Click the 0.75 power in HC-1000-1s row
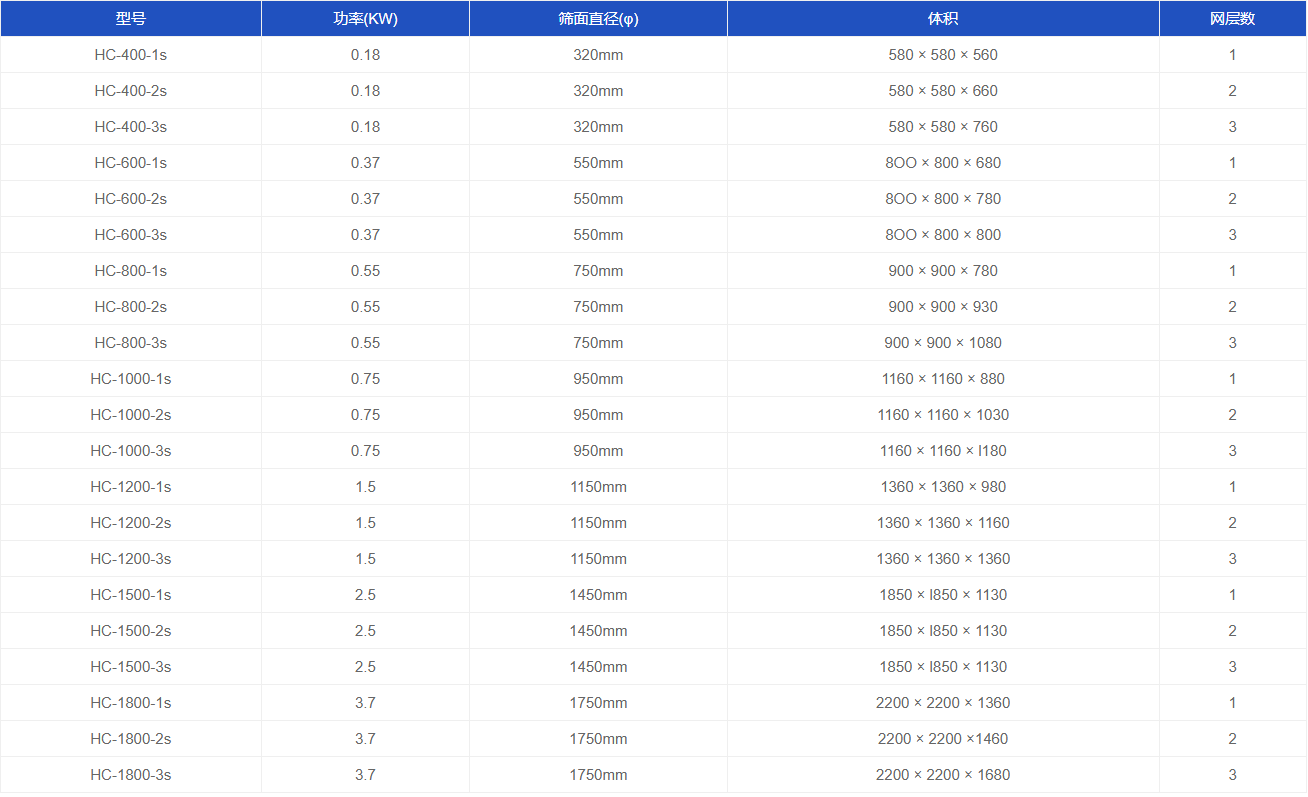Screen dimensions: 1308x797 (x=366, y=379)
